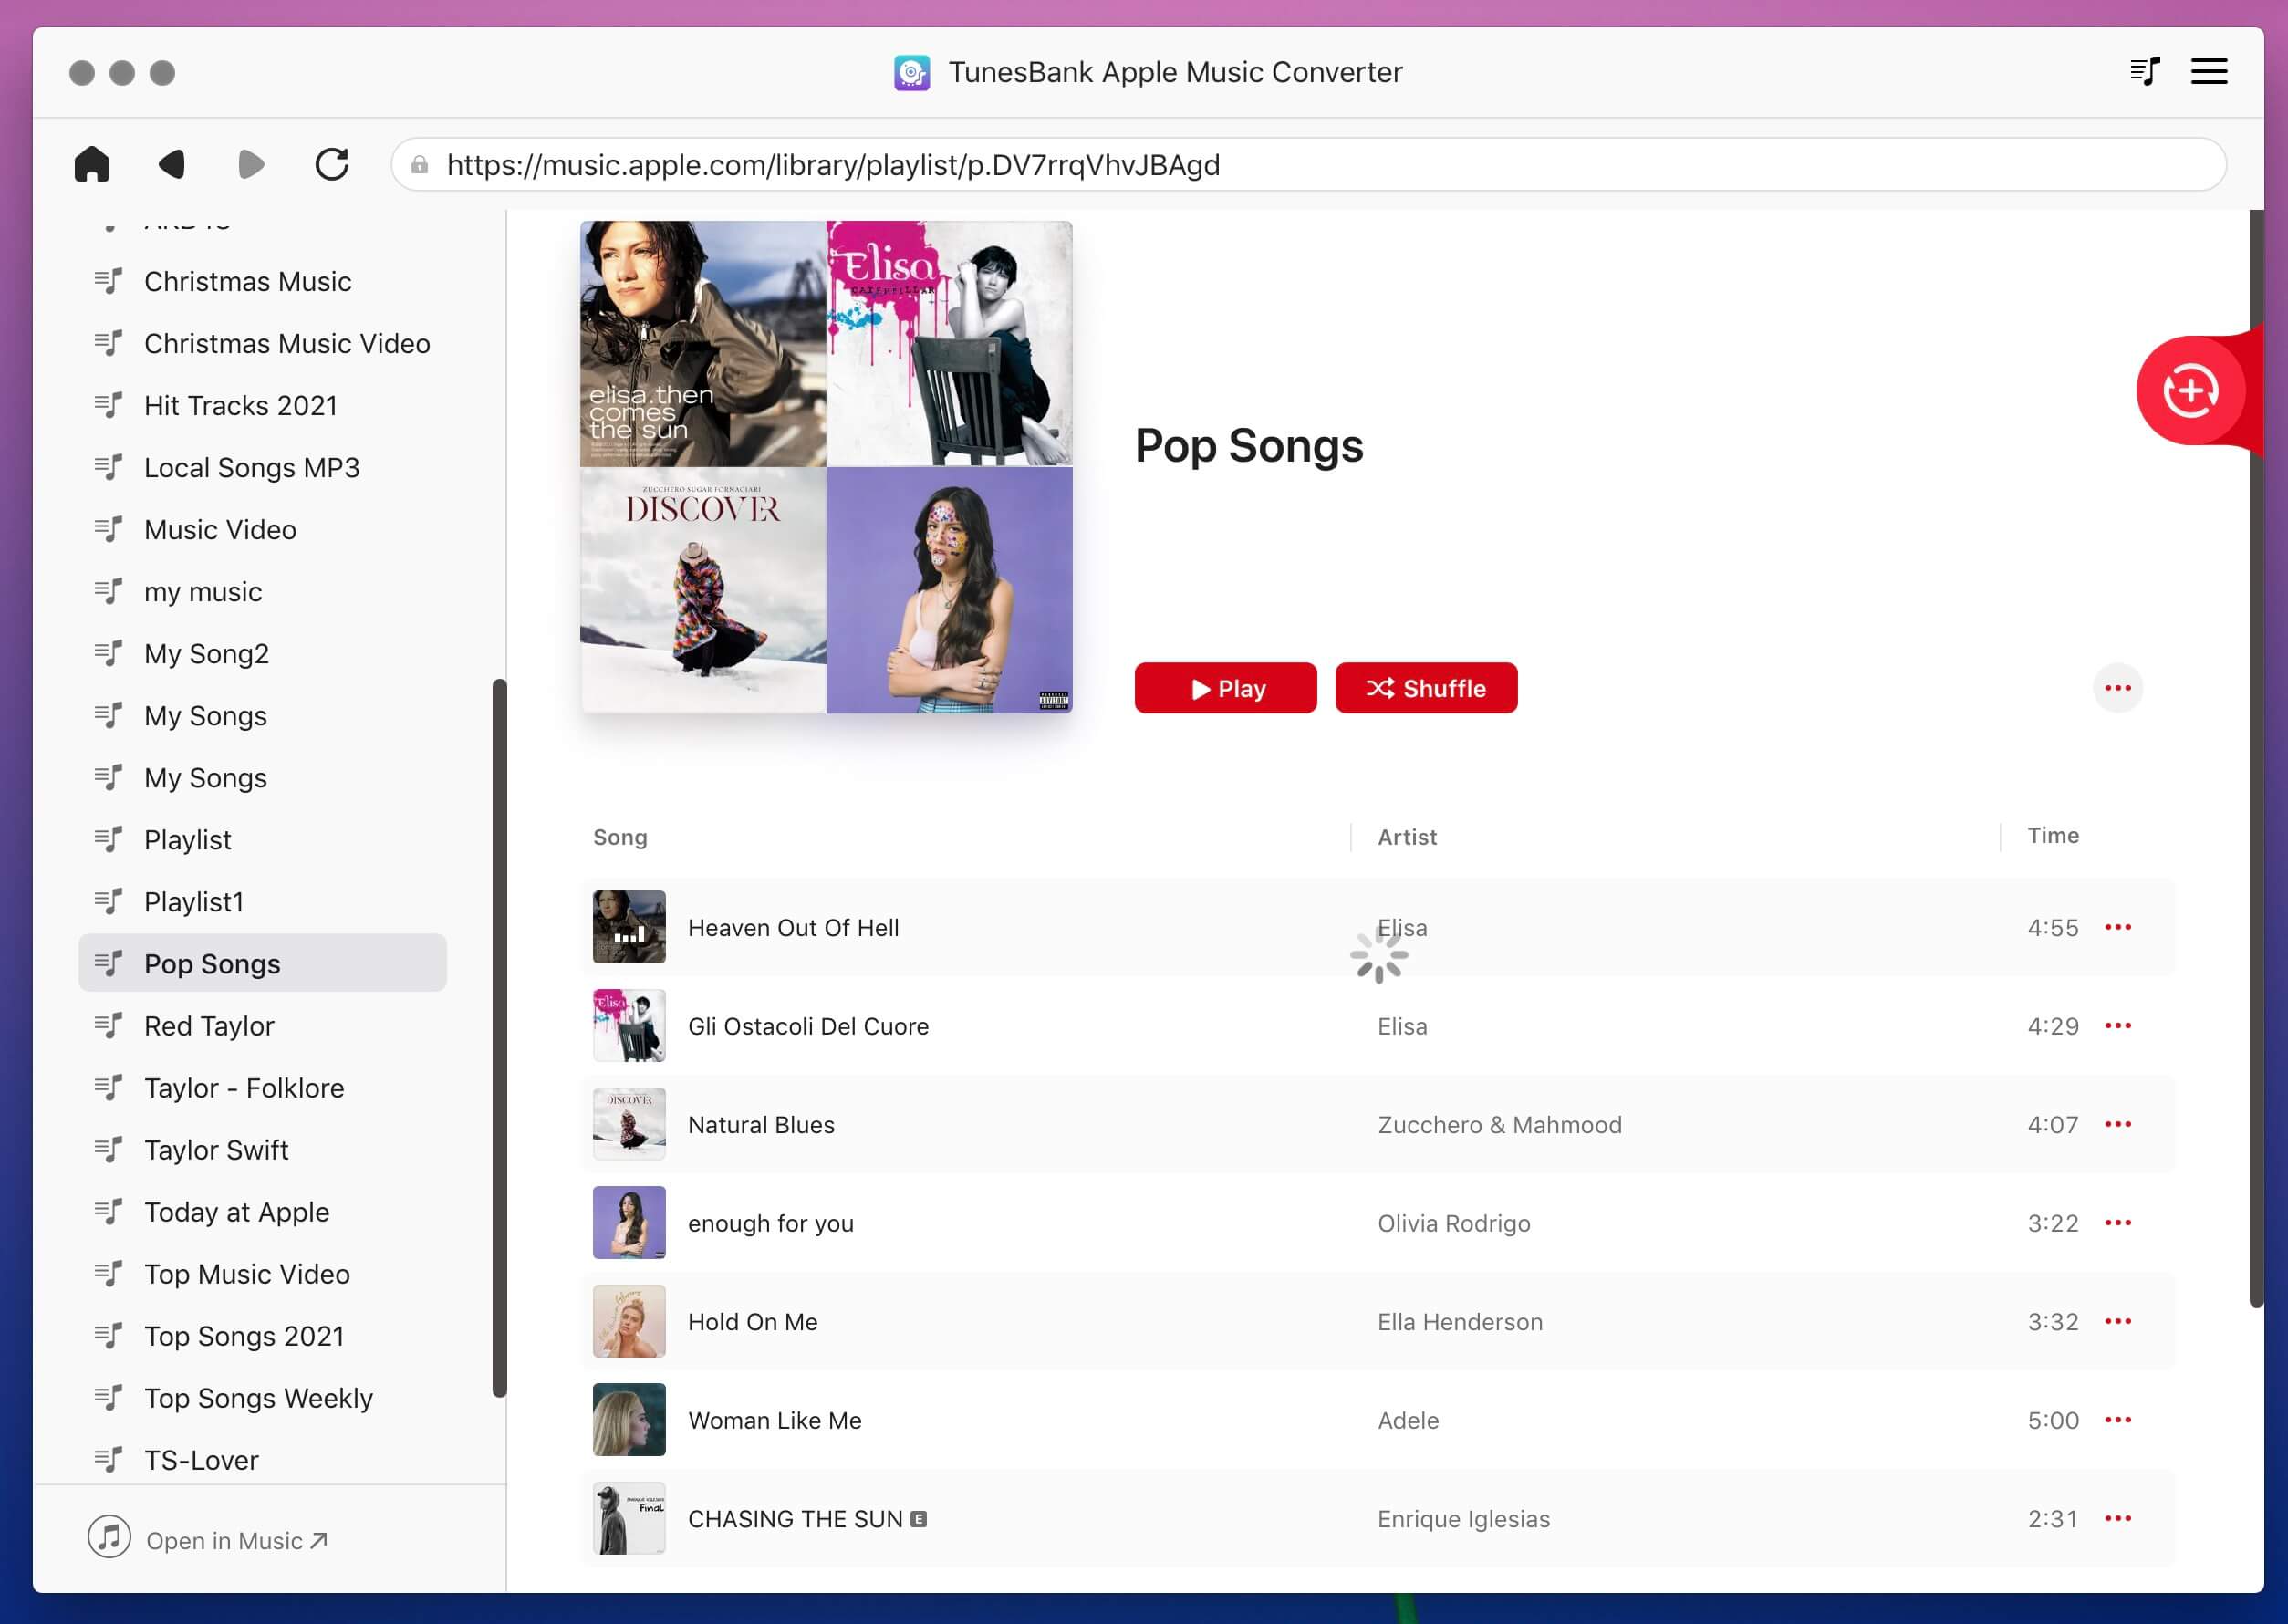Select Christmas Music Video playlist
The height and width of the screenshot is (1624, 2288).
(x=263, y=343)
